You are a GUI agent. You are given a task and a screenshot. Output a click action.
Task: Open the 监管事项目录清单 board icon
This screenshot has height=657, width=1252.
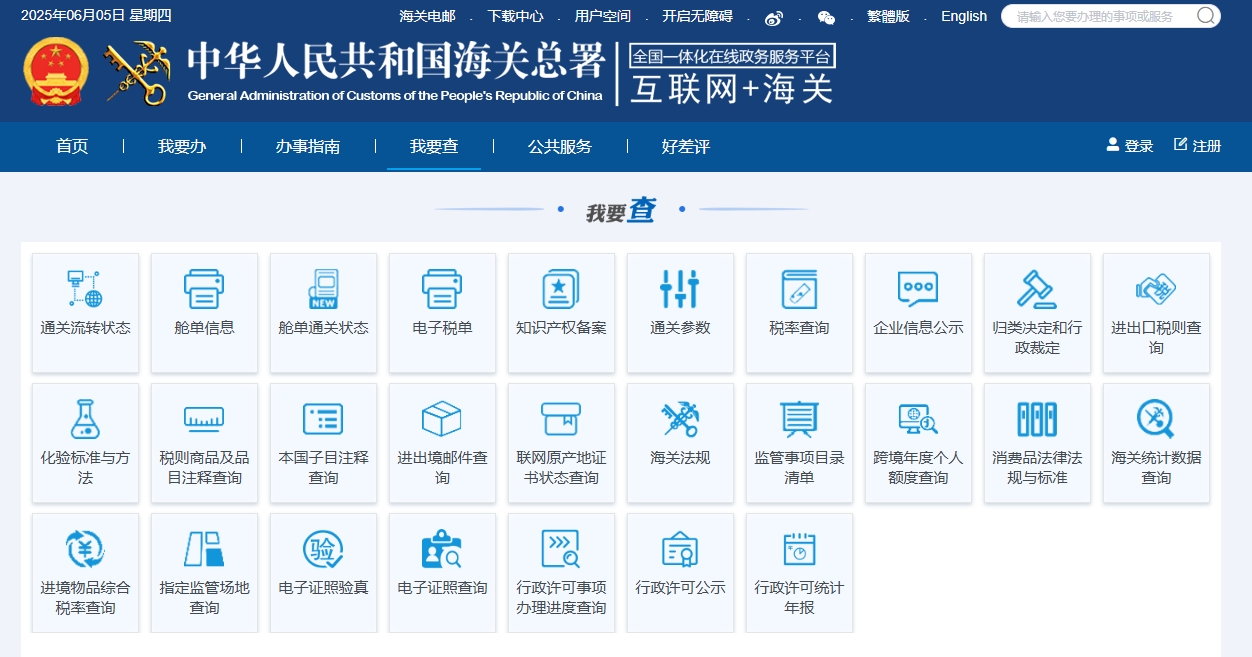(x=799, y=418)
